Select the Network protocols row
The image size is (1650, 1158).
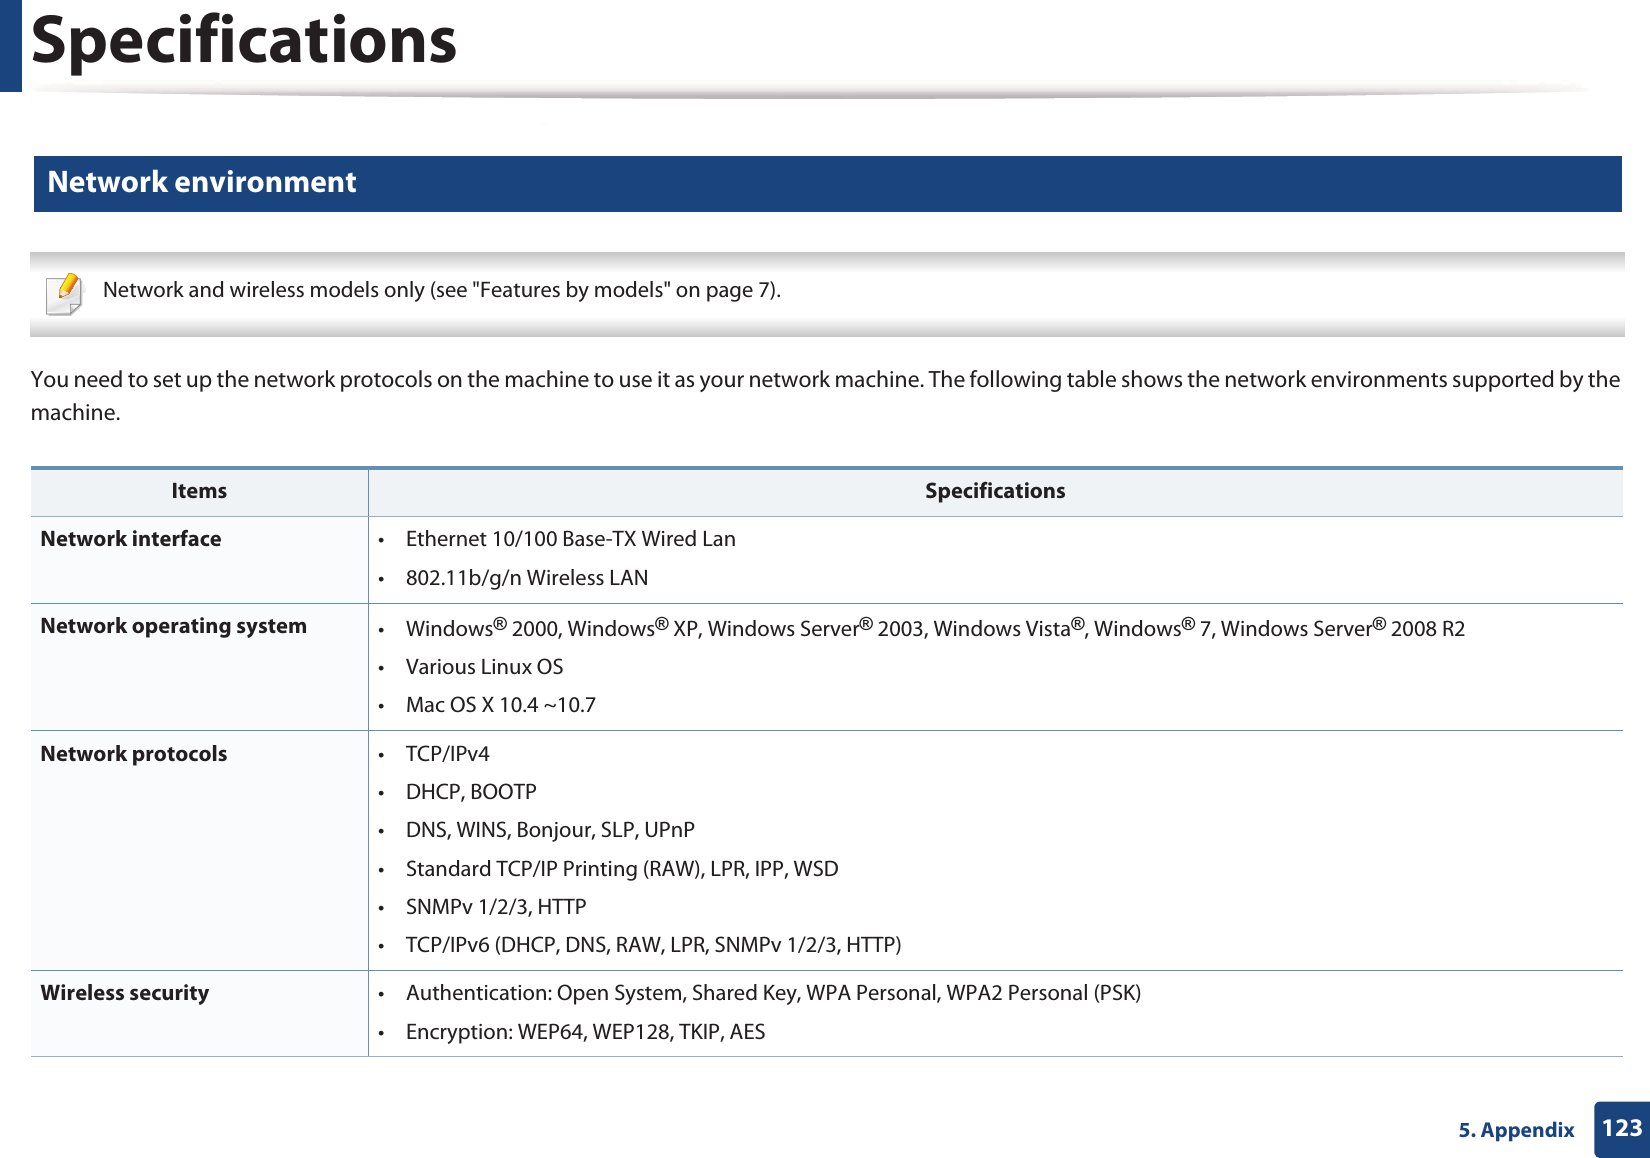pos(134,754)
